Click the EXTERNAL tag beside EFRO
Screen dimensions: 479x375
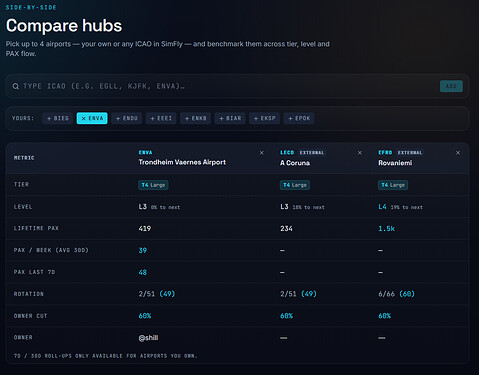410,153
